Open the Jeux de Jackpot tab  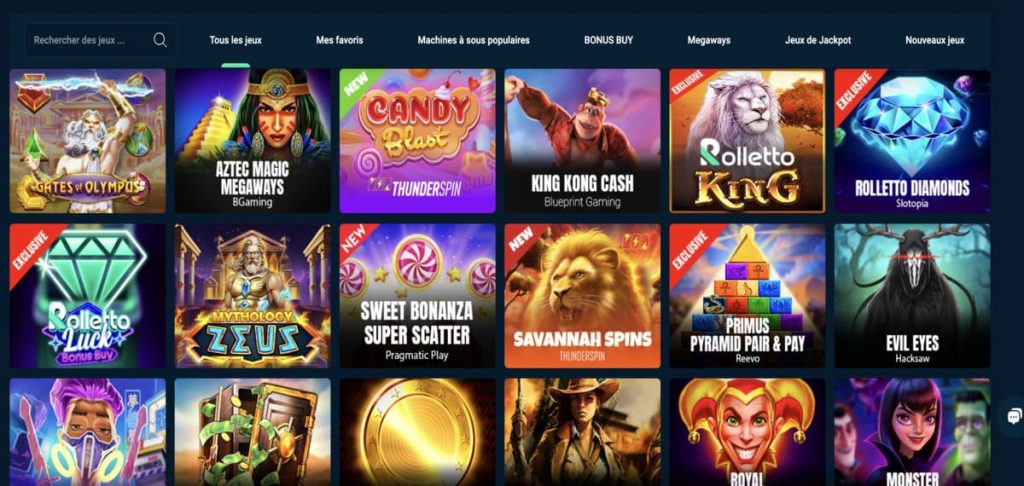click(x=818, y=40)
